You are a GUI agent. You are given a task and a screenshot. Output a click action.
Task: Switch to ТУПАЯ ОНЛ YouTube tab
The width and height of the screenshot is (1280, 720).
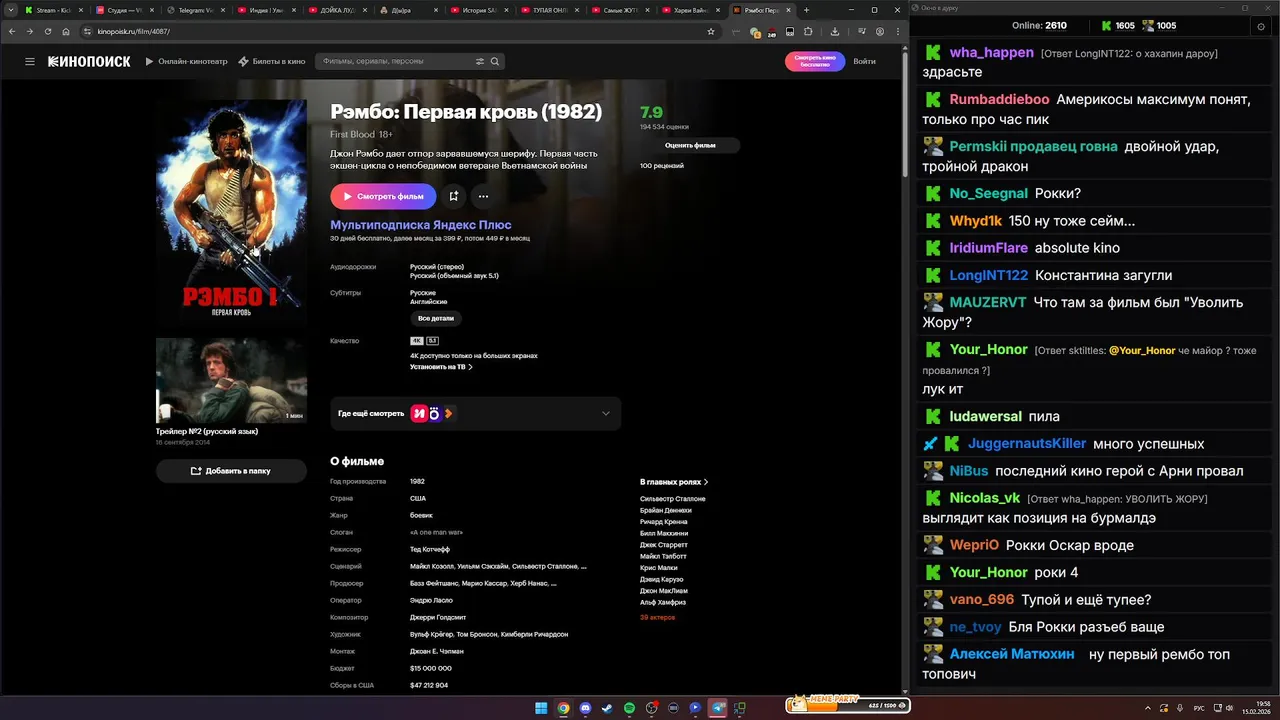551,10
